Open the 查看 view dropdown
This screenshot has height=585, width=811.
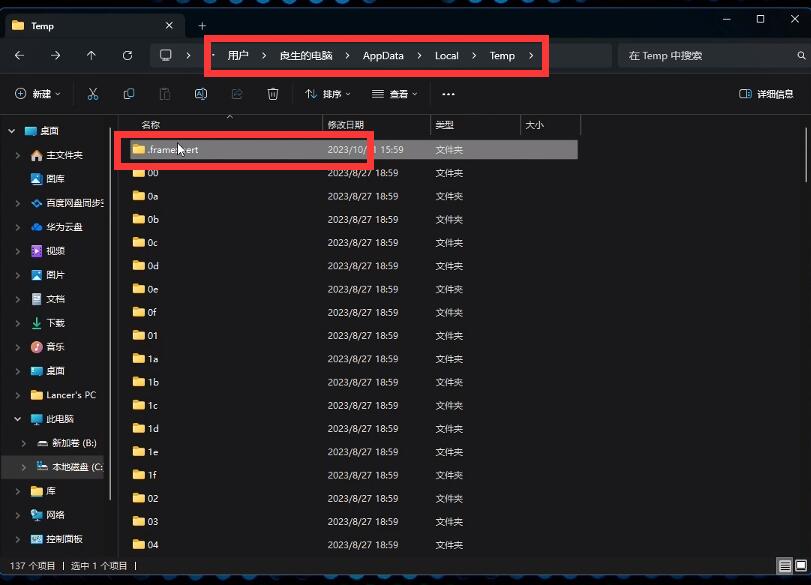coord(394,94)
